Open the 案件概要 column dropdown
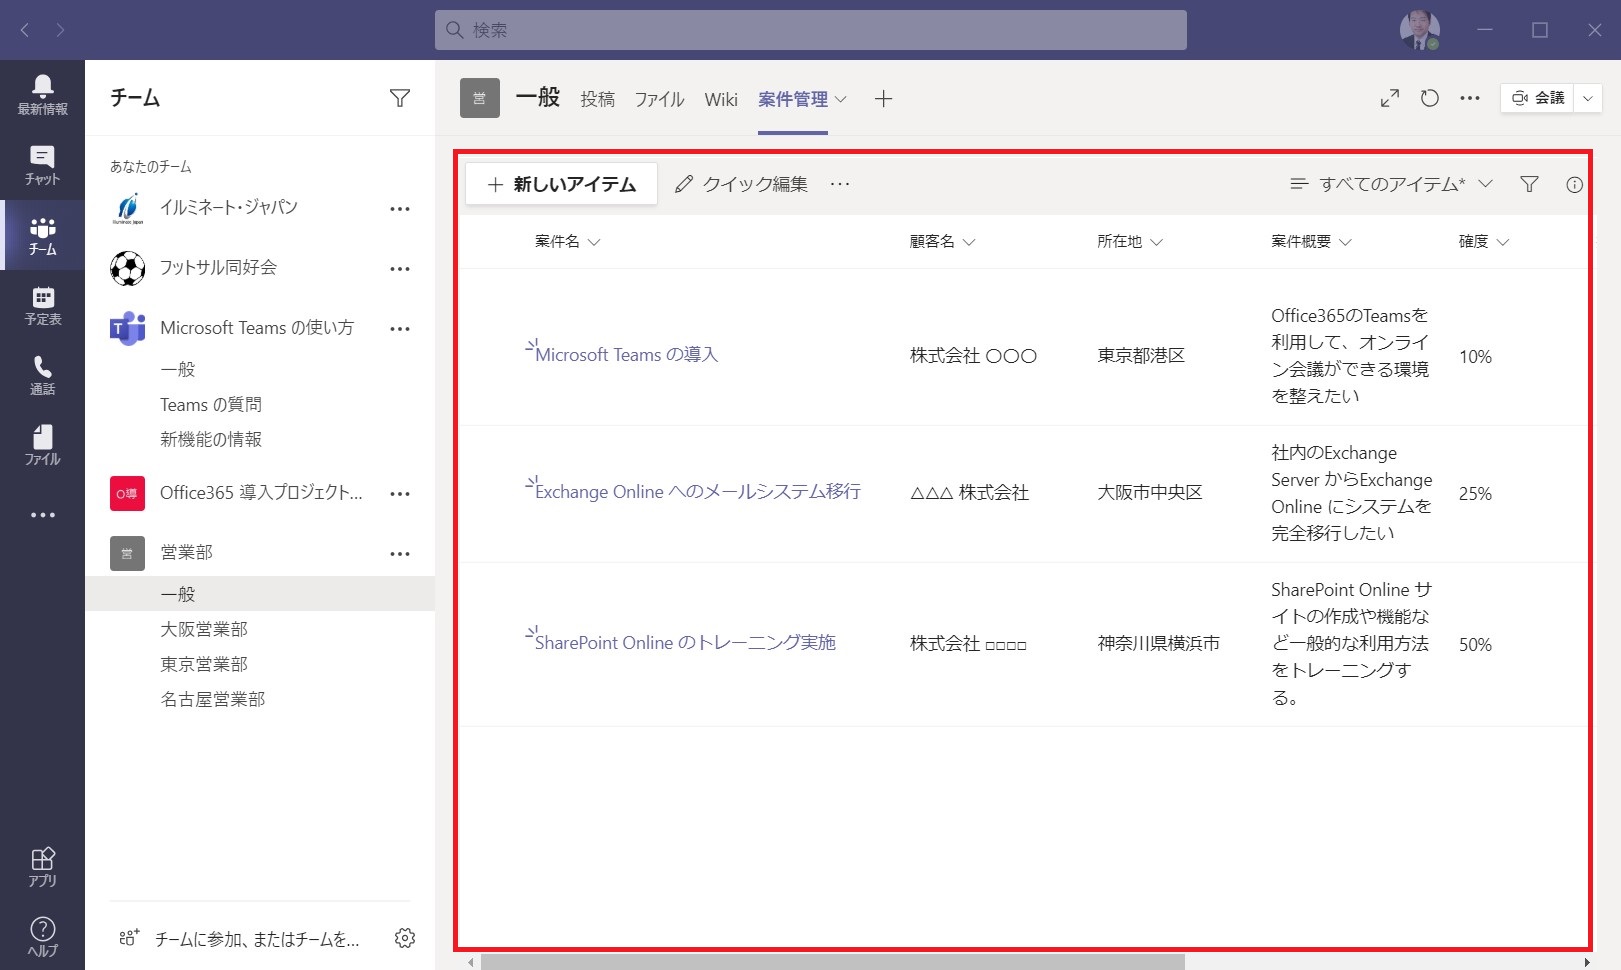This screenshot has height=970, width=1621. 1311,242
